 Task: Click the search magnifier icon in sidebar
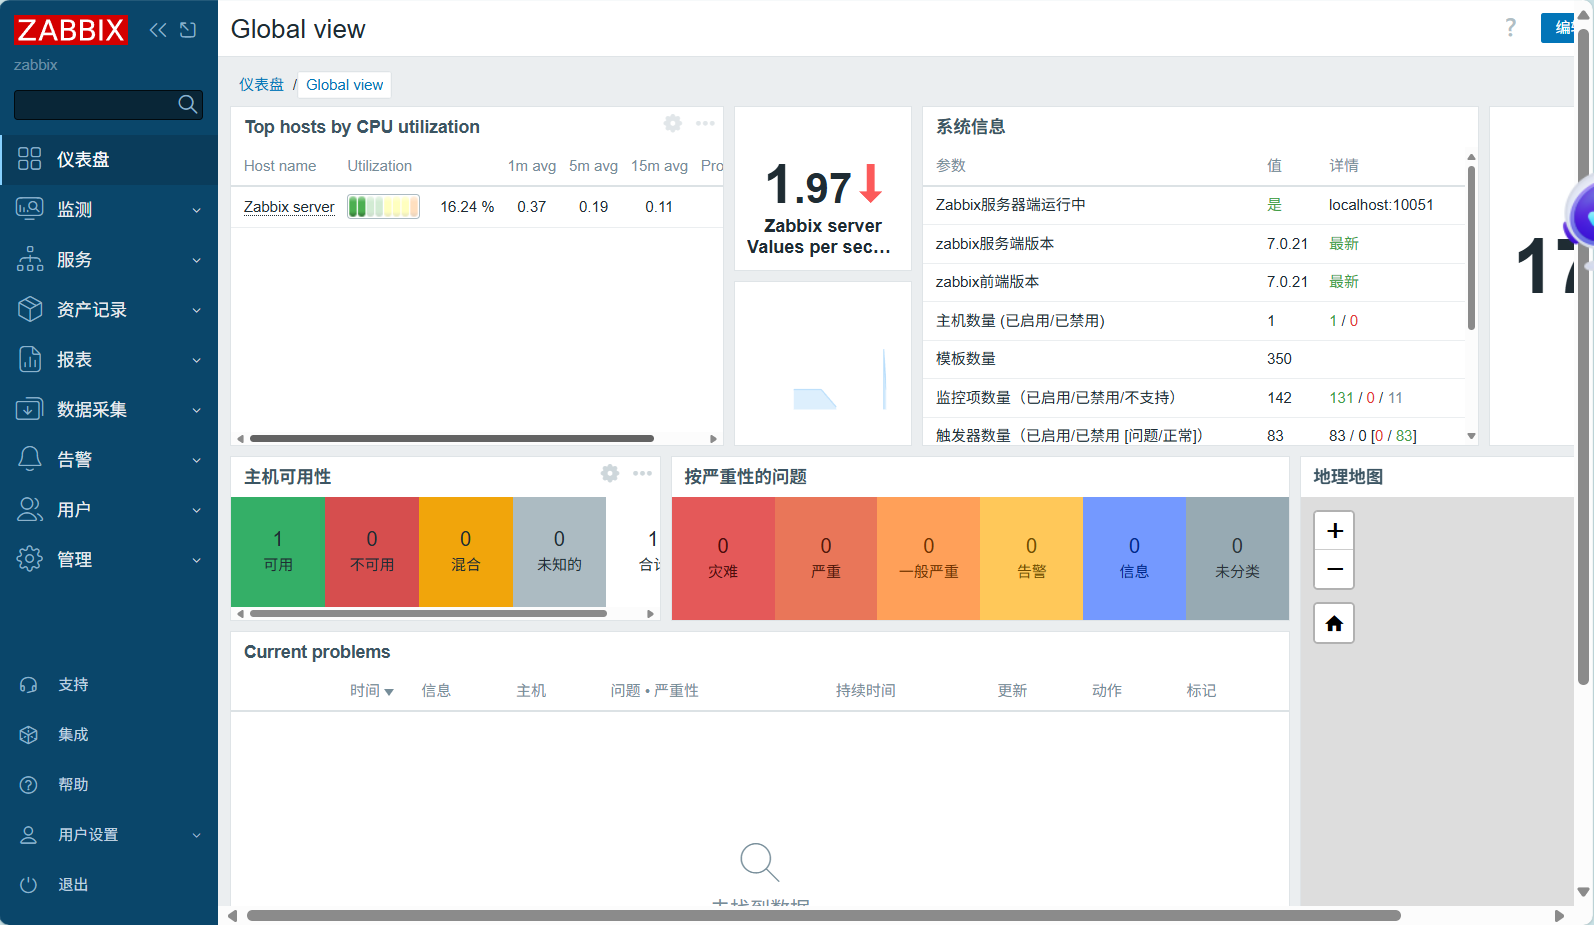pos(187,104)
